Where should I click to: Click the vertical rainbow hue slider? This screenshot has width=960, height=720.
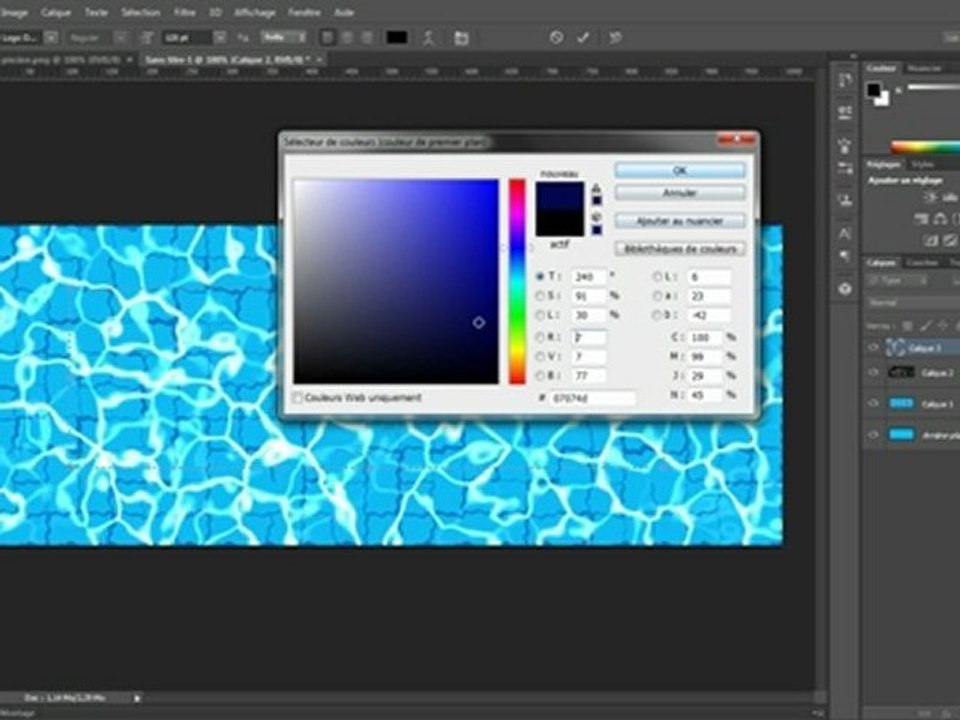point(517,282)
